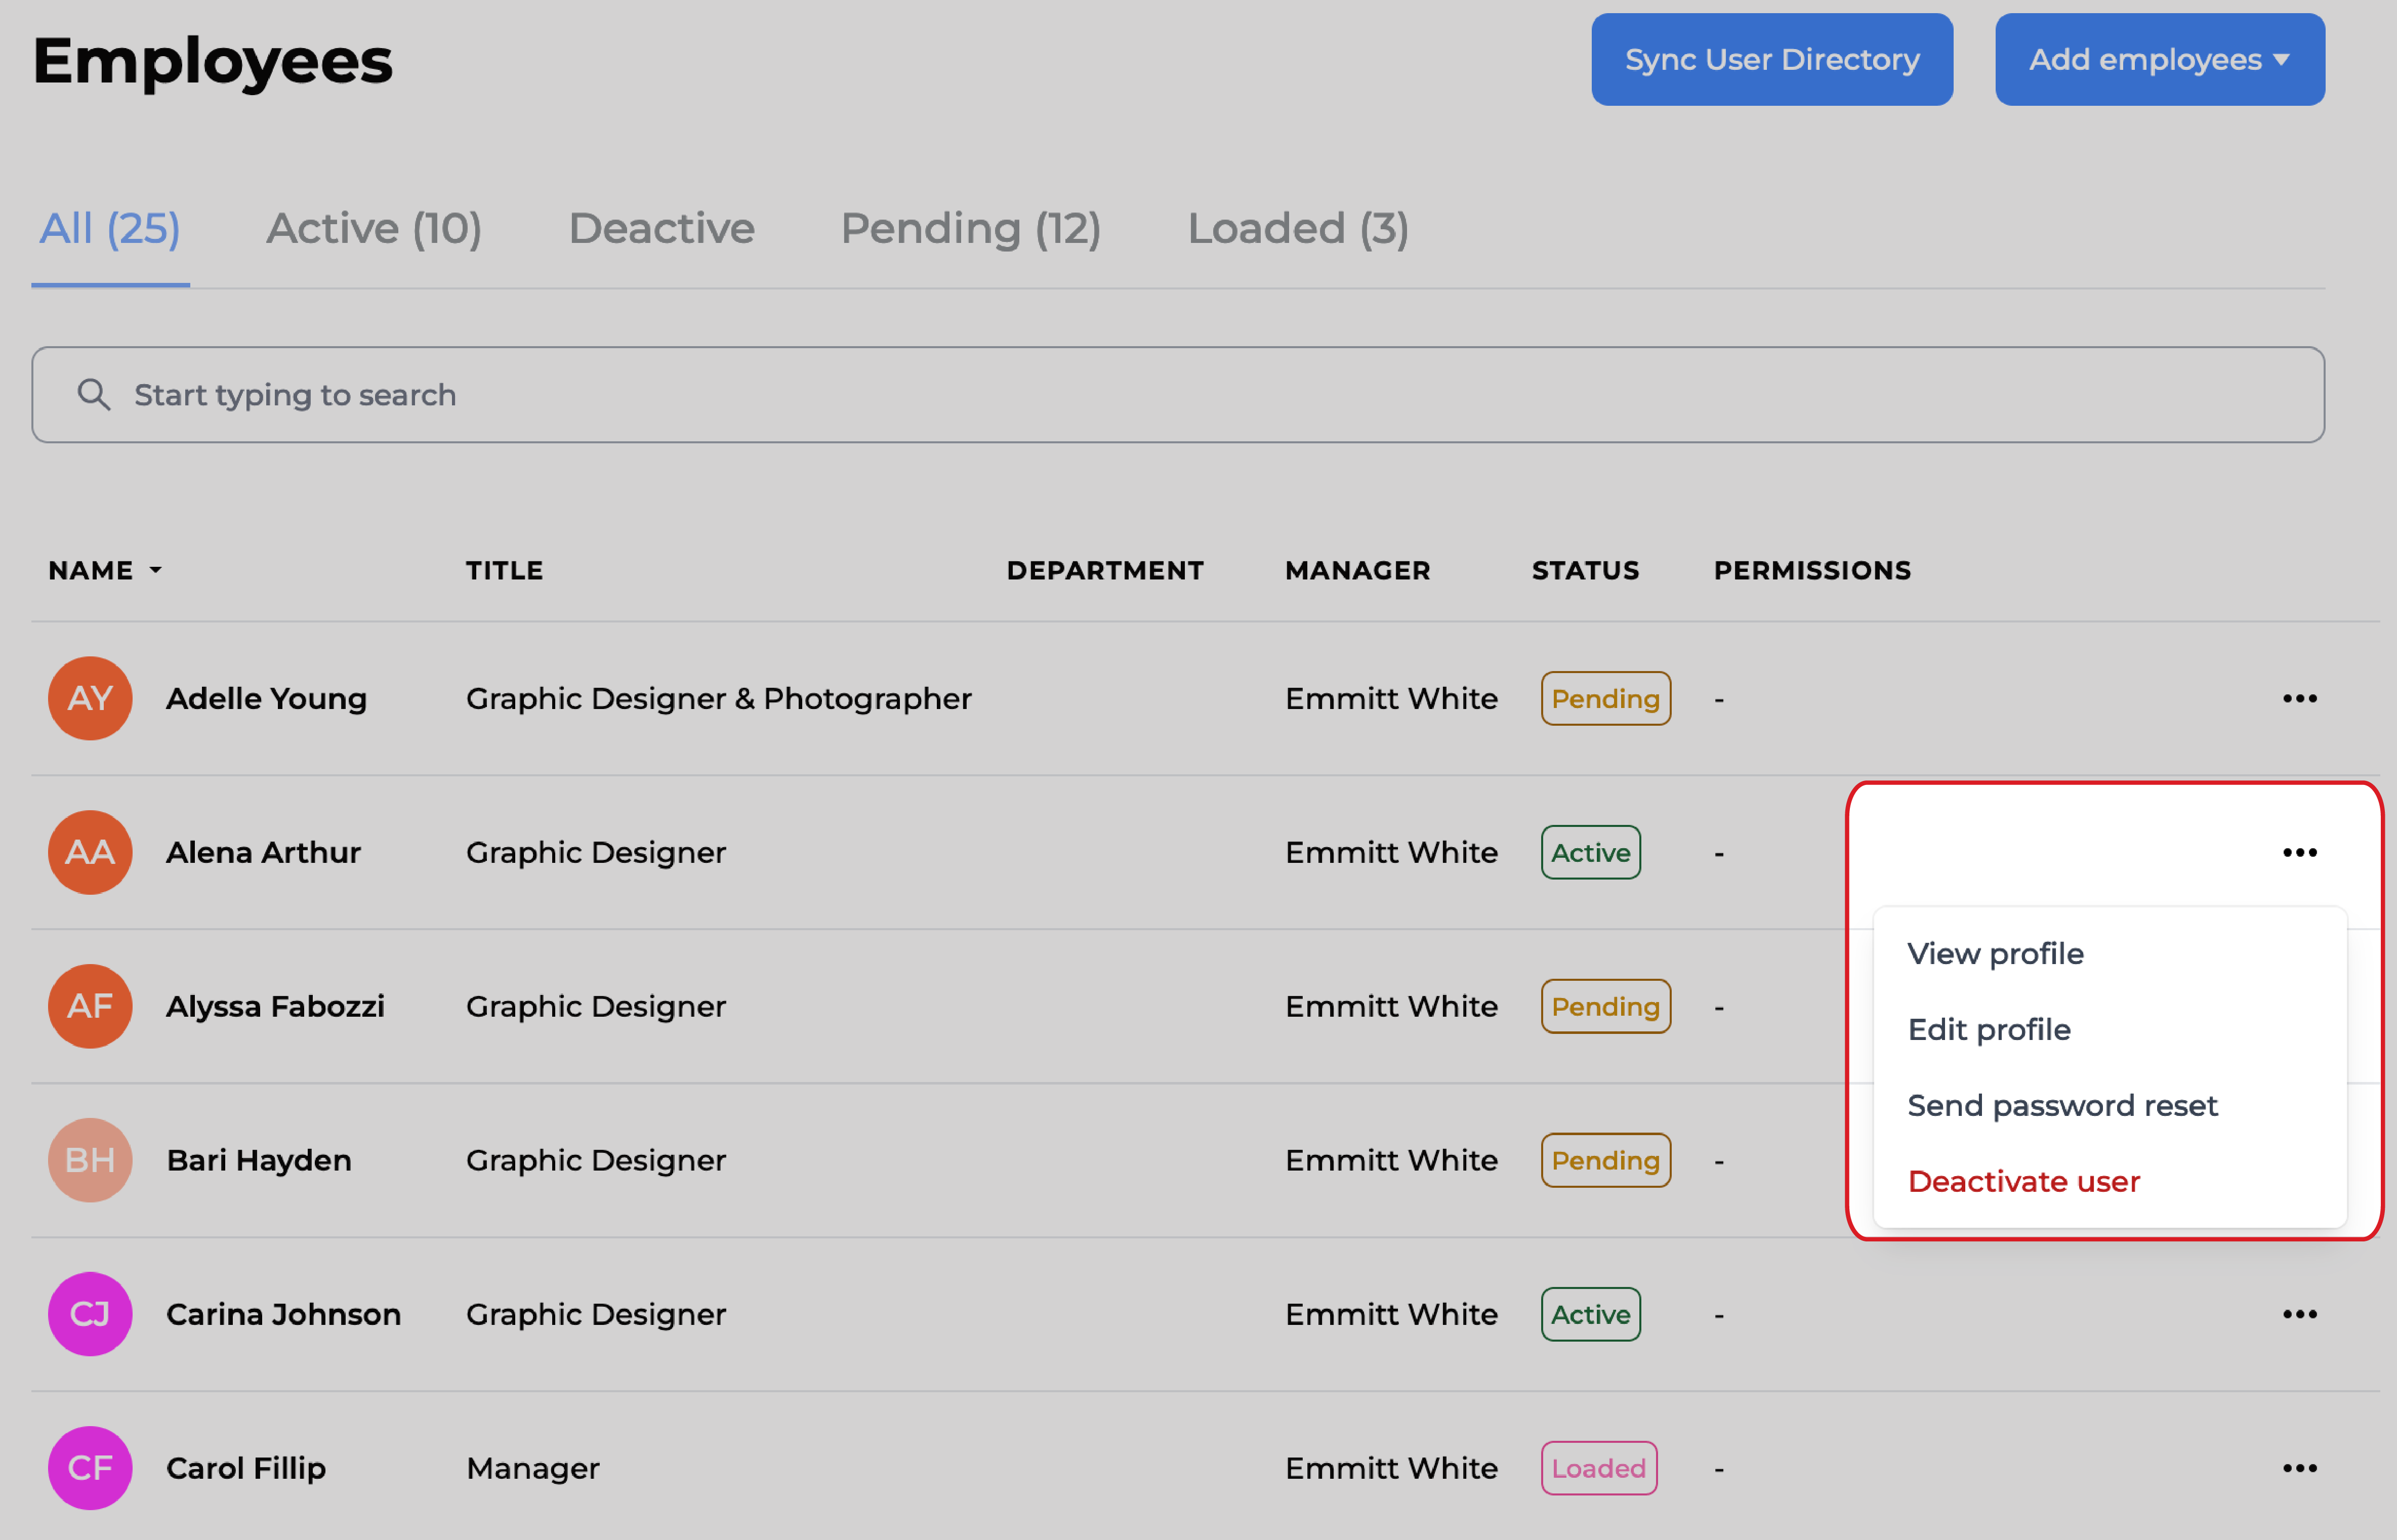
Task: Sort by the NAME column arrow
Action: tap(155, 570)
